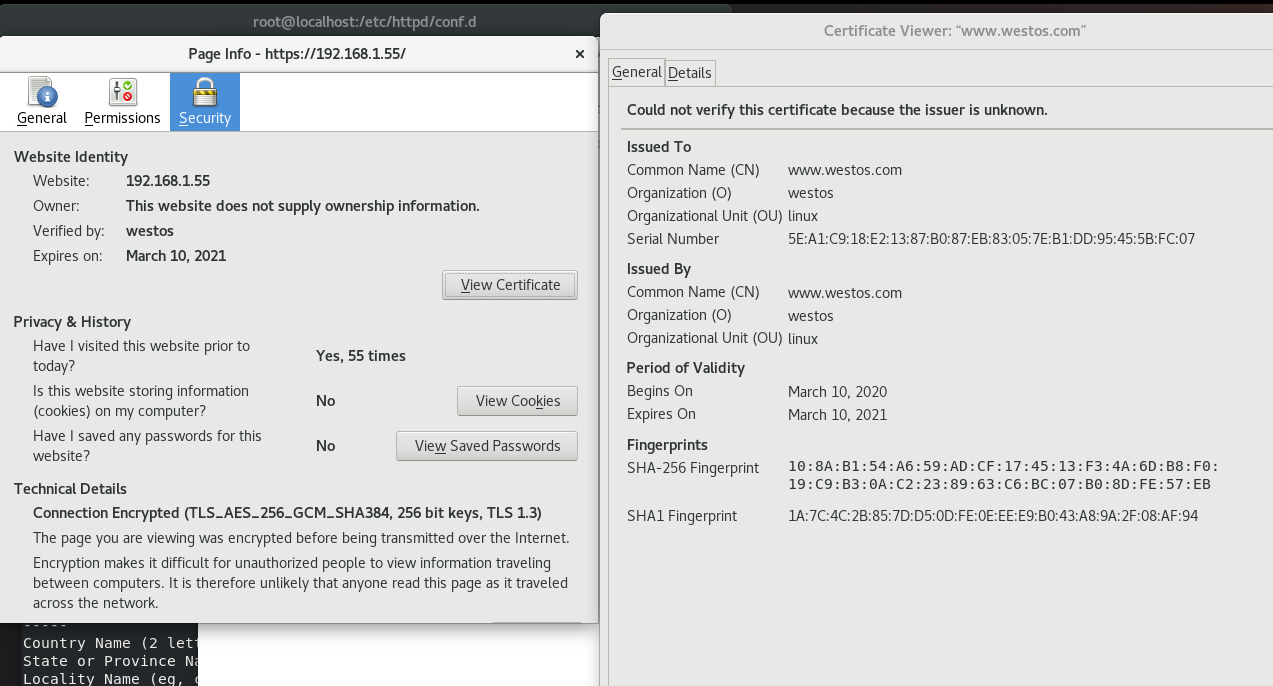Click the page encrypted before transmission sentence
The height and width of the screenshot is (686, 1273).
[x=301, y=538]
